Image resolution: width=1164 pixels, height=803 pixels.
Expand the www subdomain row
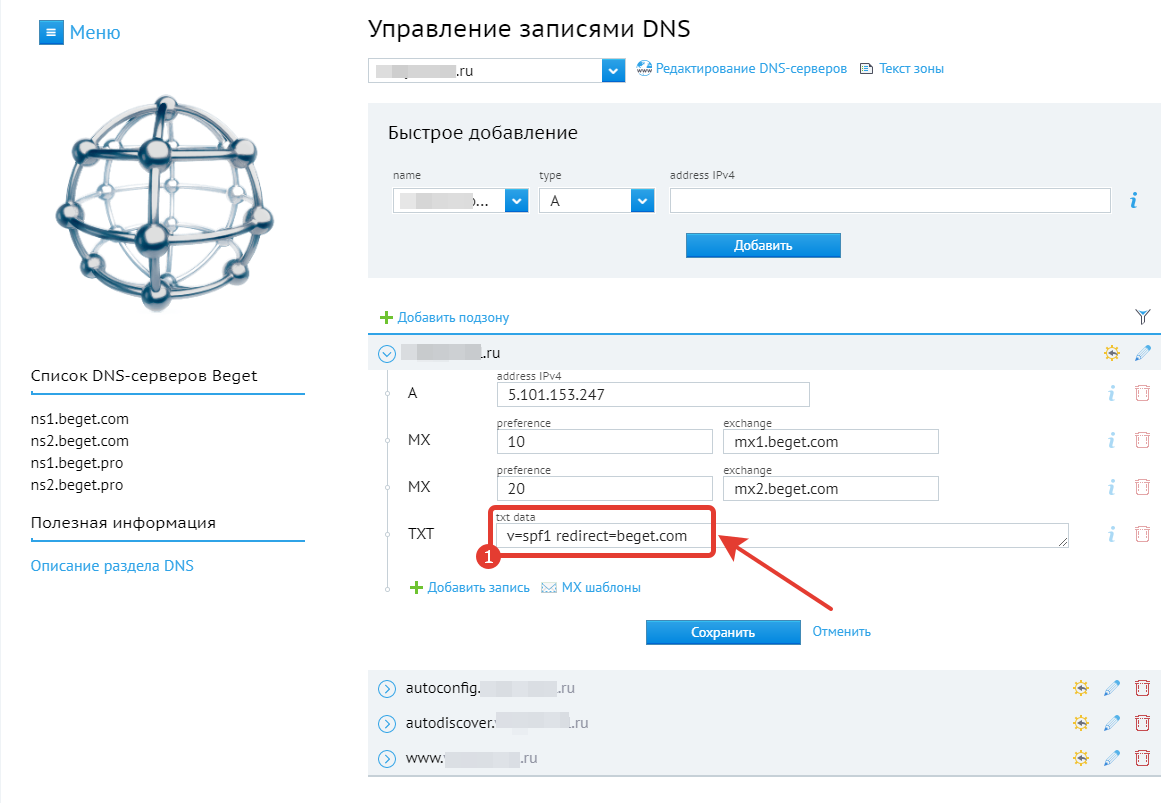387,758
